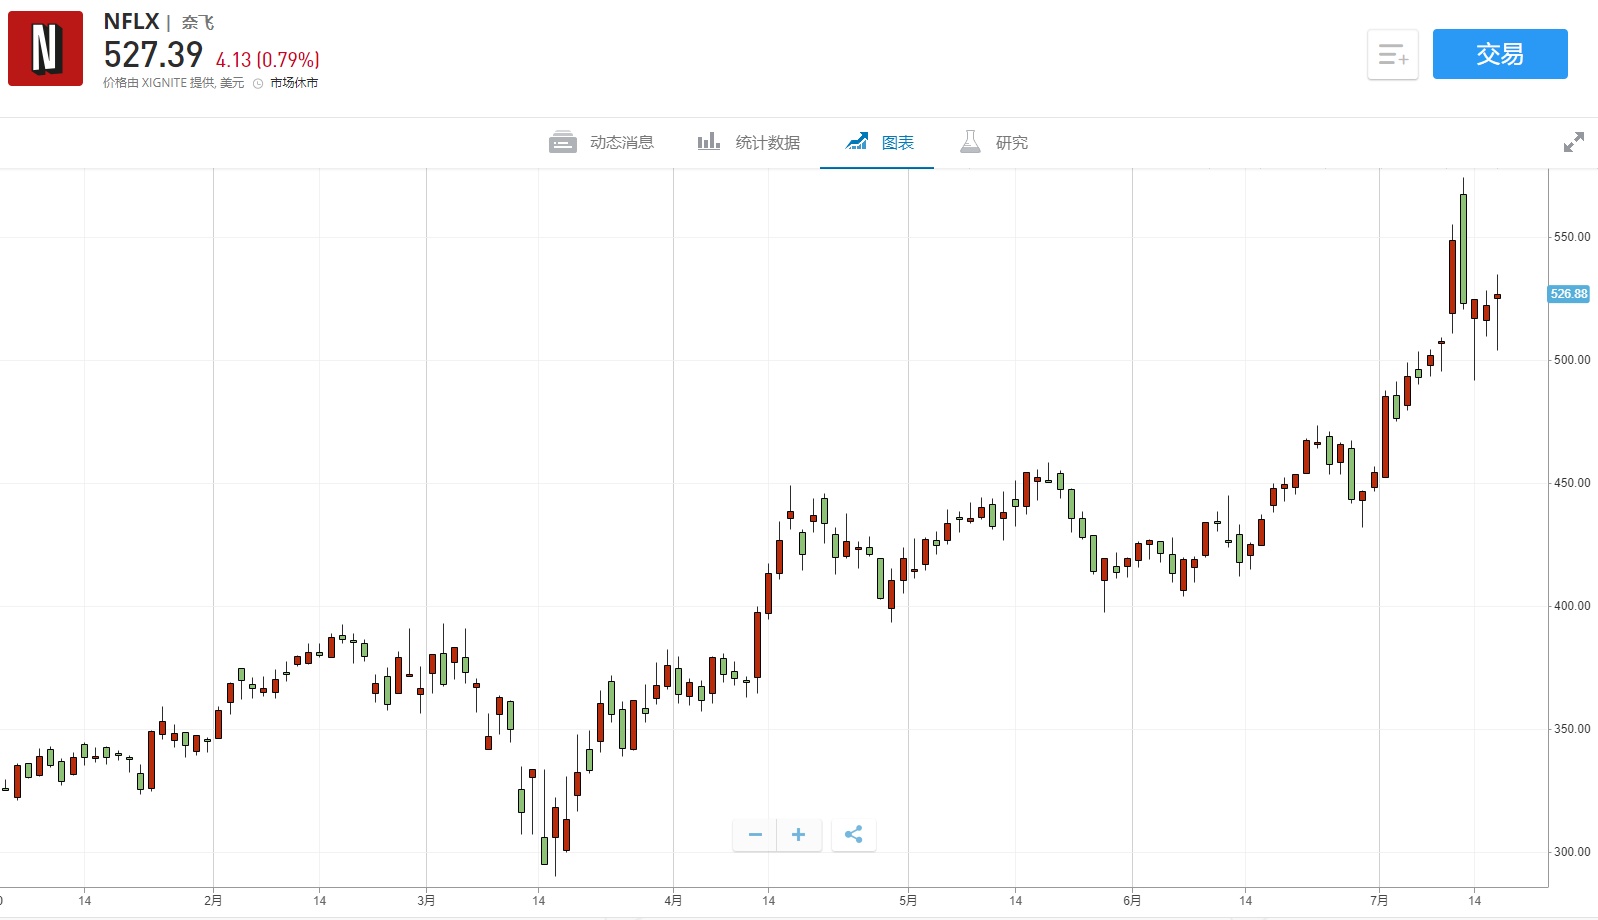1598x920 pixels.
Task: Click the clock icon beside 市场休市
Action: 258,84
